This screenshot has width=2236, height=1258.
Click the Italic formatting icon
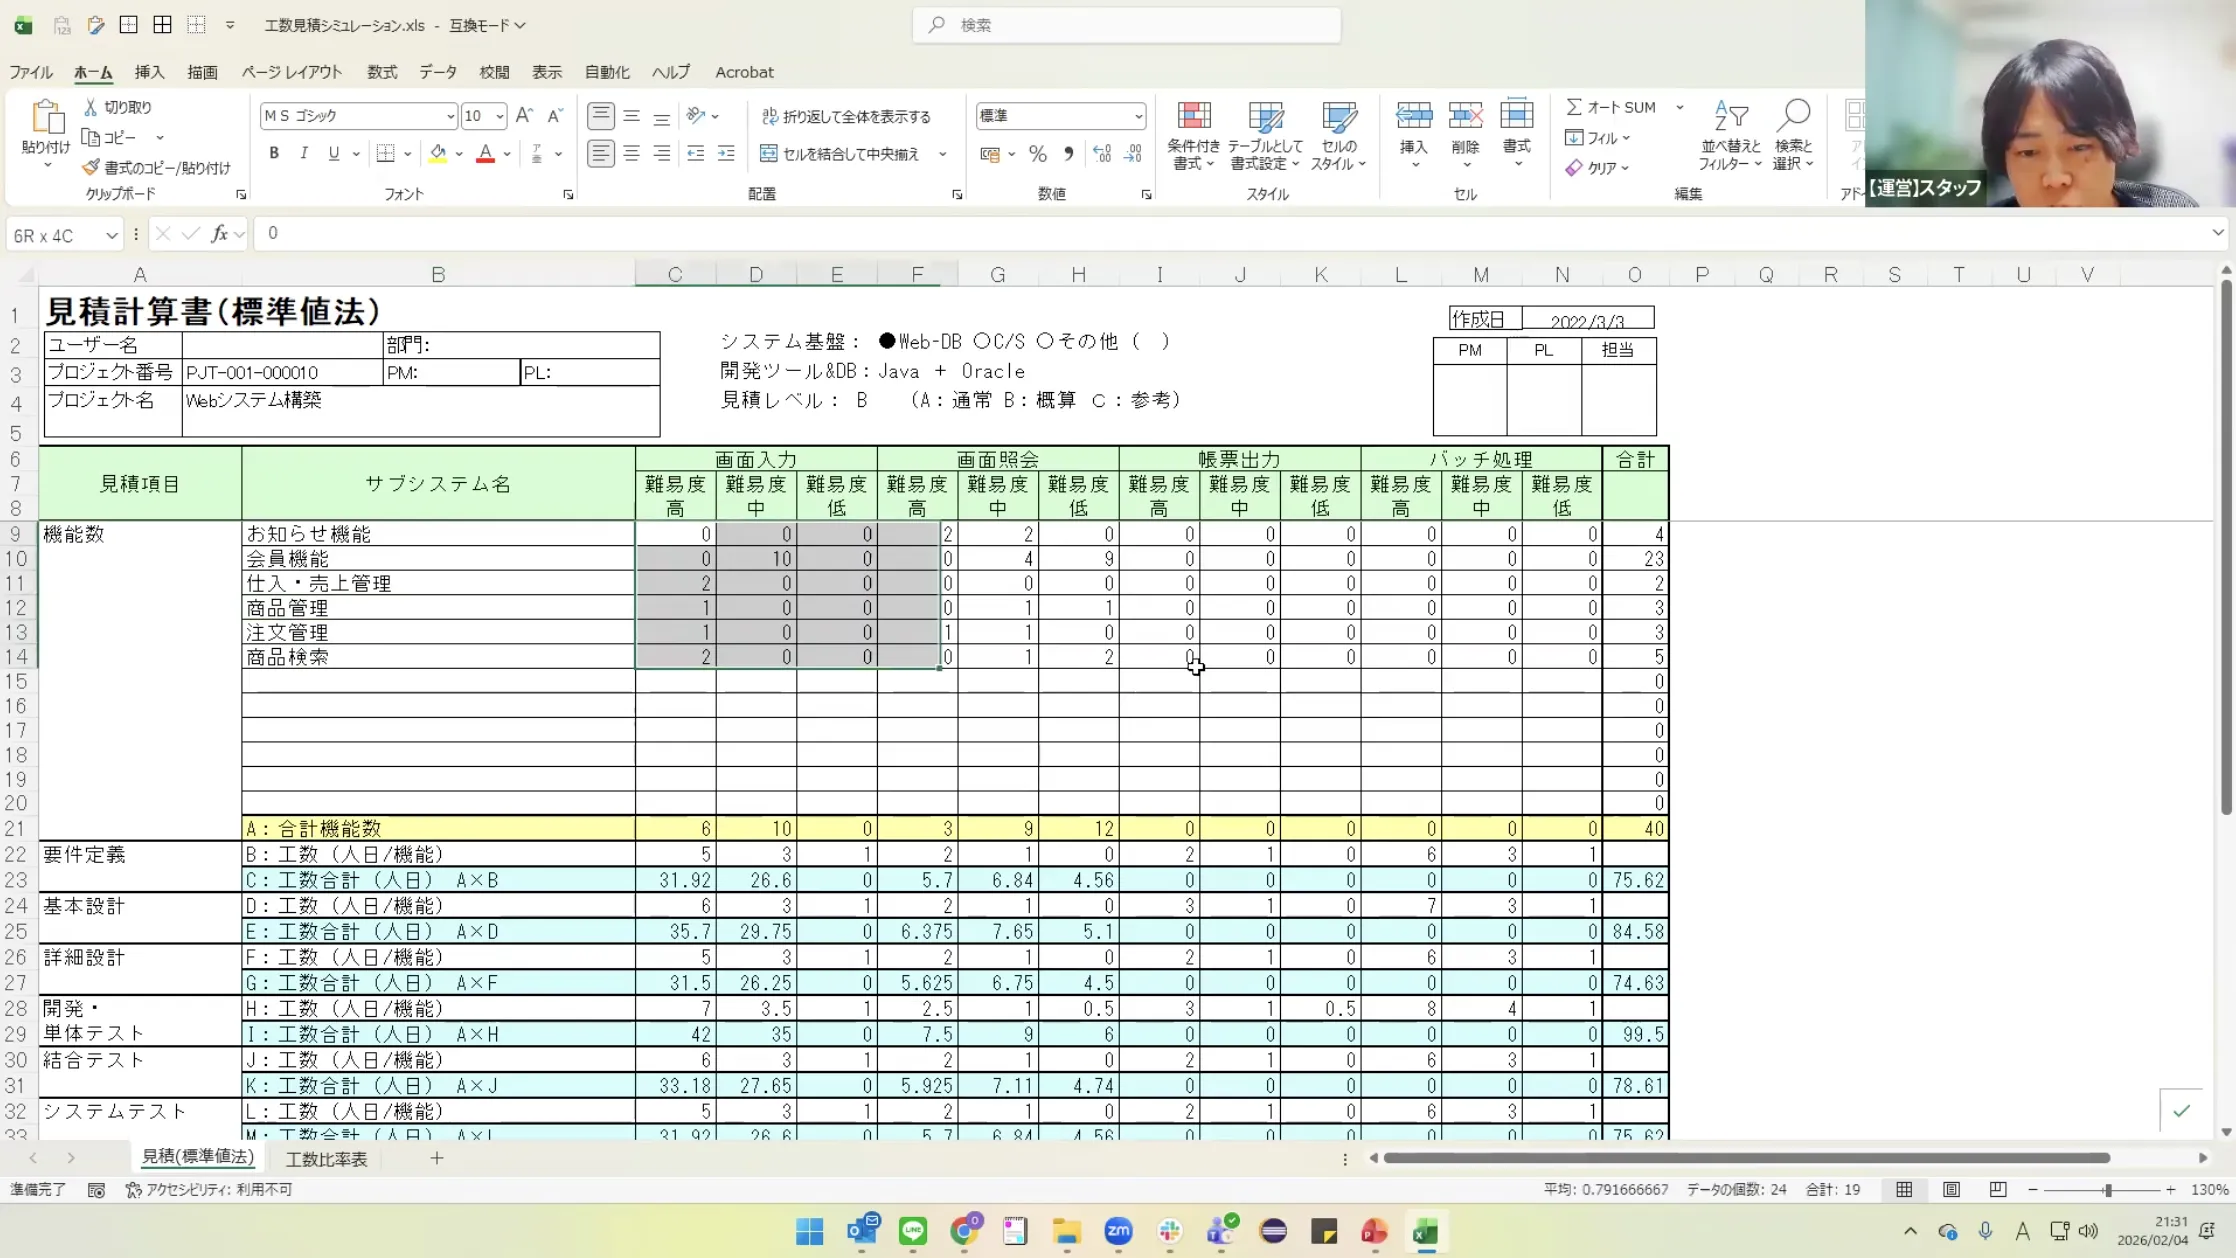click(x=304, y=153)
